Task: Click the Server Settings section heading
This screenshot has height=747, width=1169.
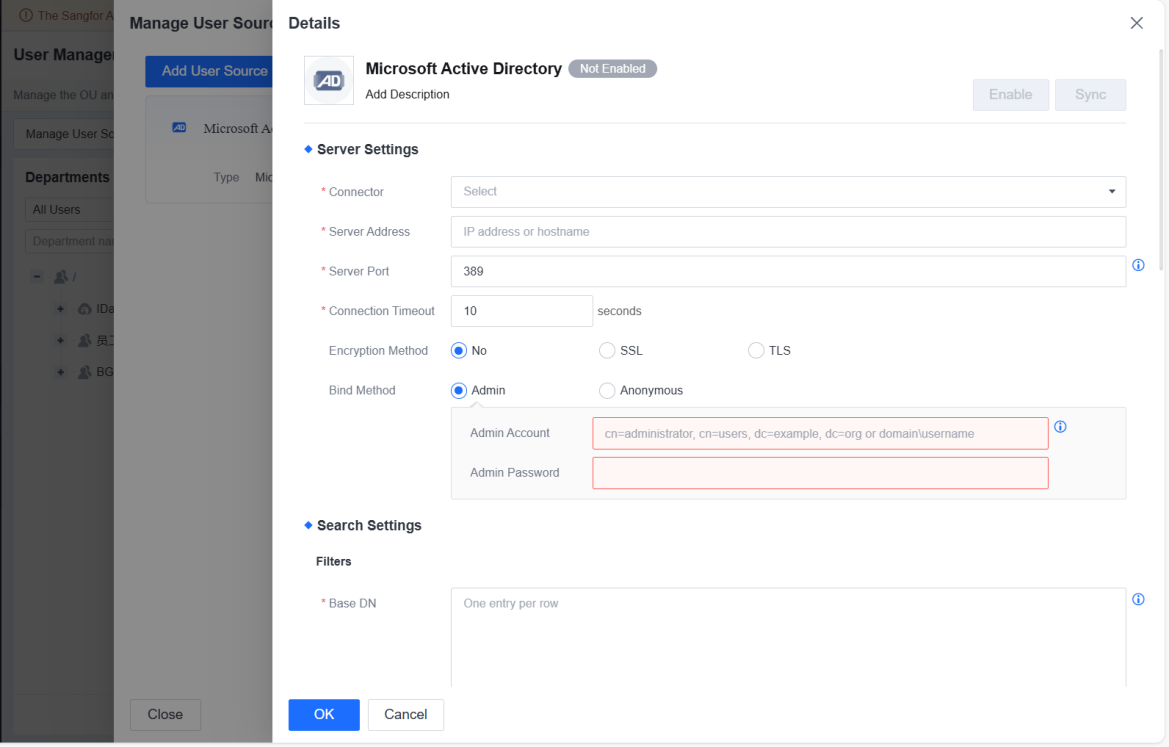Action: [x=368, y=149]
